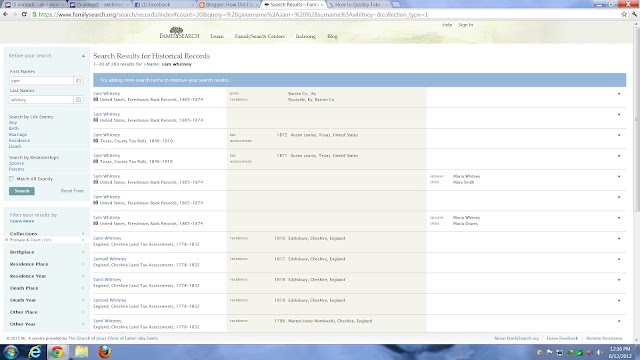Expand details of 1871 Austin county record
Image resolution: width=640 pixels, height=360 pixels.
[619, 156]
